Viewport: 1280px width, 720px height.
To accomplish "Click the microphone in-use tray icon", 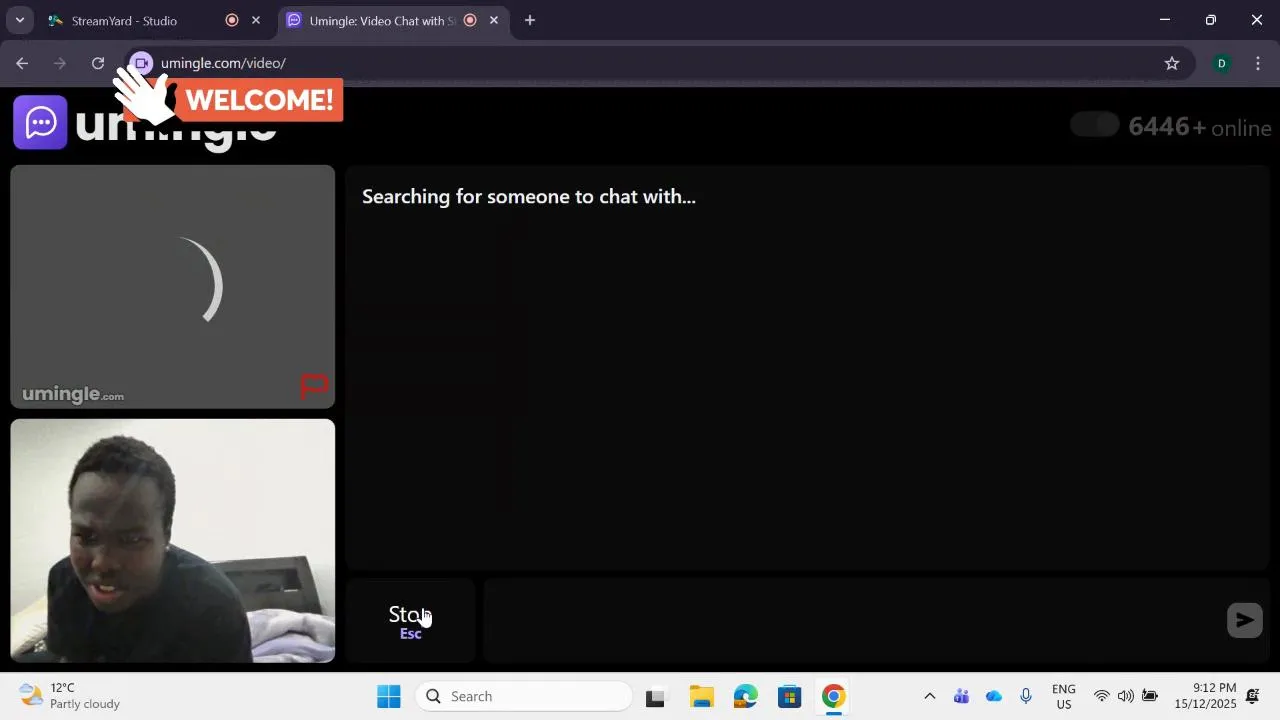I will click(1026, 696).
